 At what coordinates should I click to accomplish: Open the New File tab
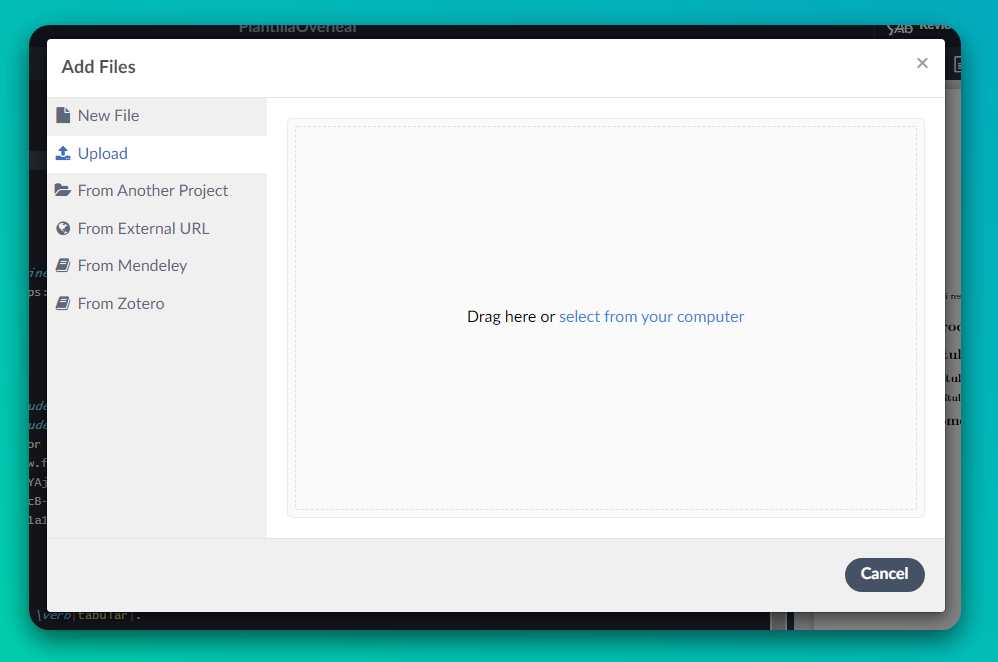(108, 115)
